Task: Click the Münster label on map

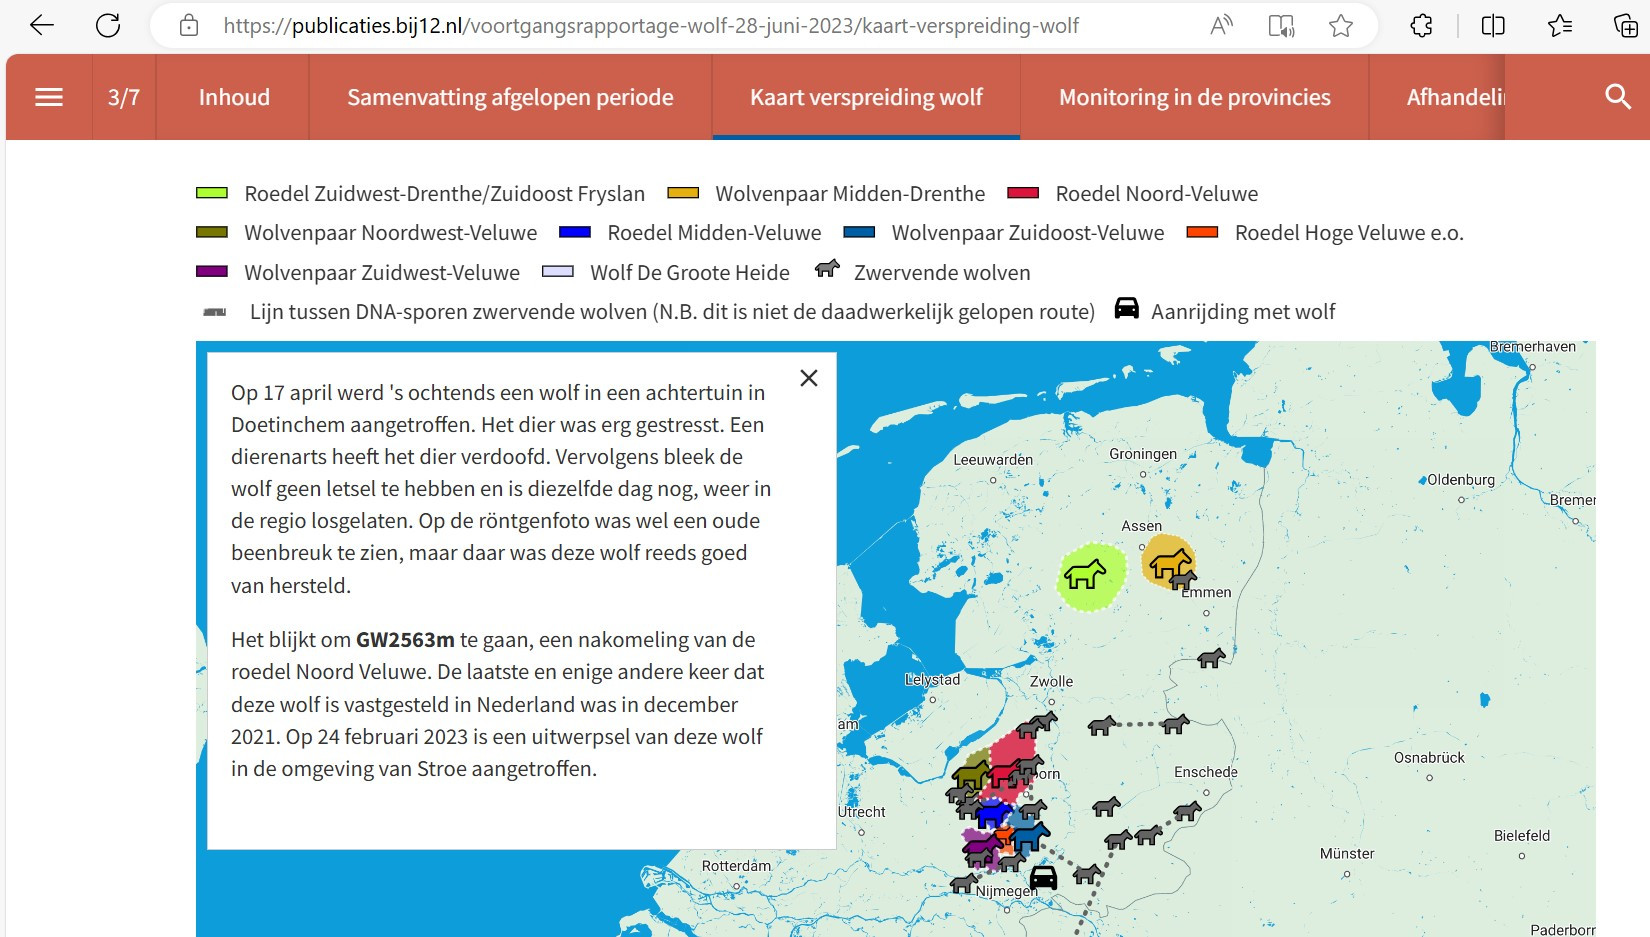Action: pos(1347,854)
